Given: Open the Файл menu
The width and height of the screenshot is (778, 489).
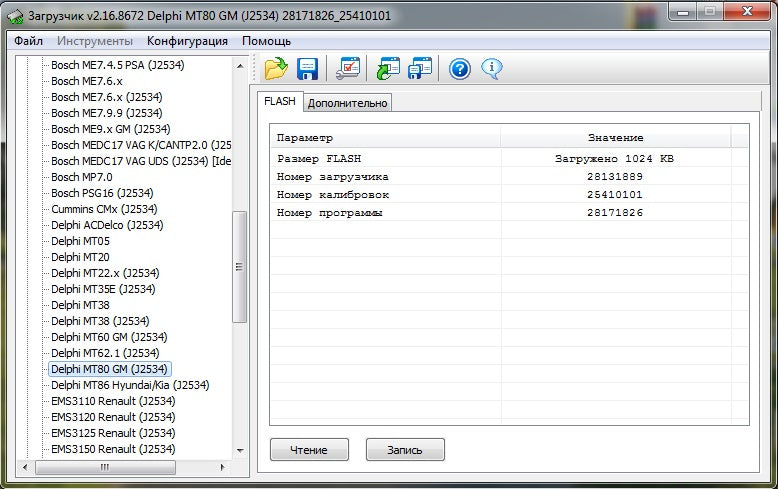Looking at the screenshot, I should (29, 41).
